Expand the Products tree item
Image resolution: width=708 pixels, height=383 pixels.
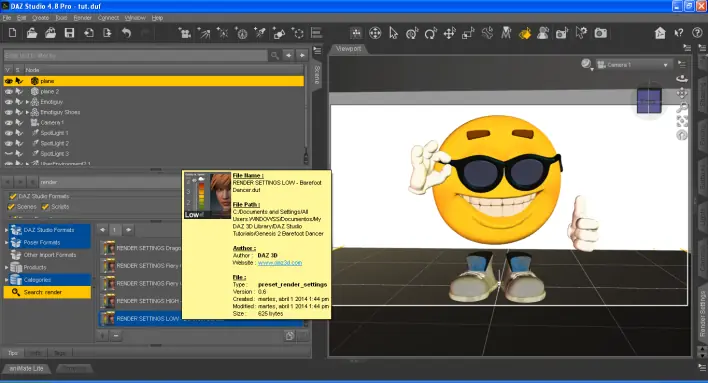6,267
